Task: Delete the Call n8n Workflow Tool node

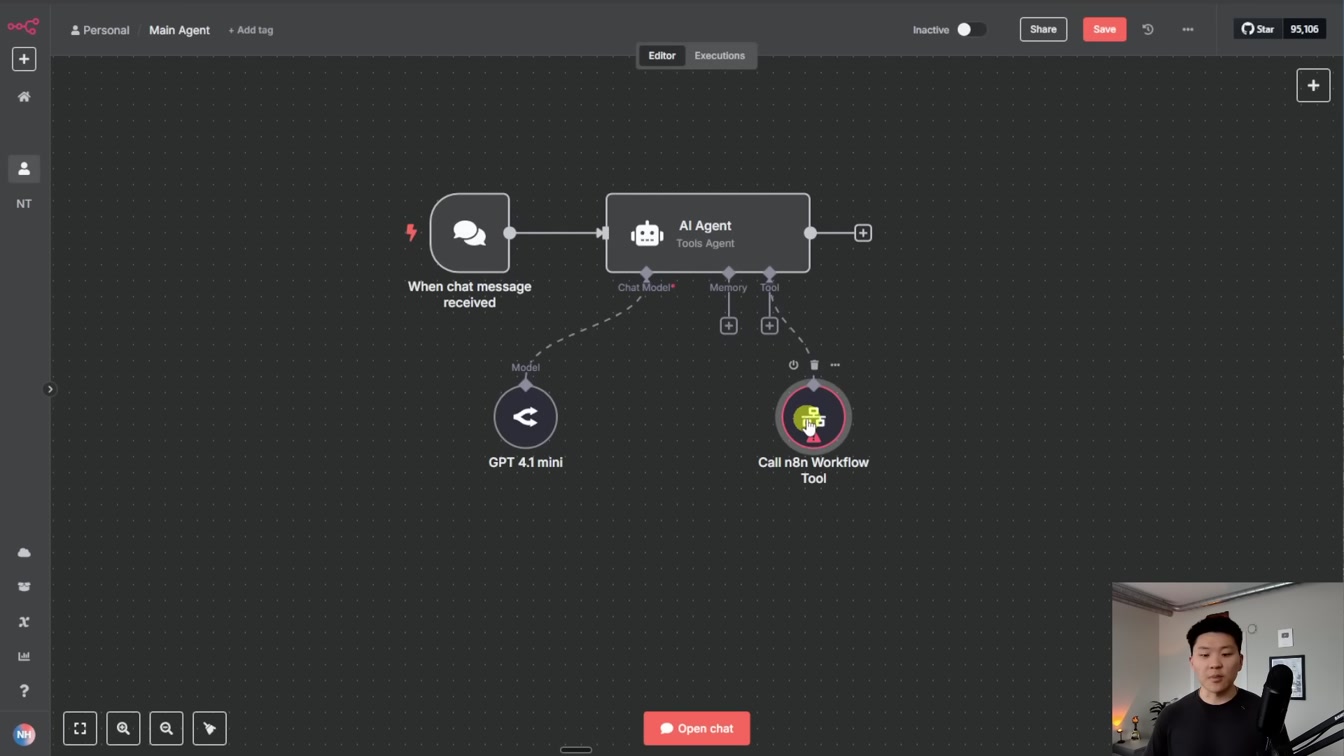Action: point(814,365)
